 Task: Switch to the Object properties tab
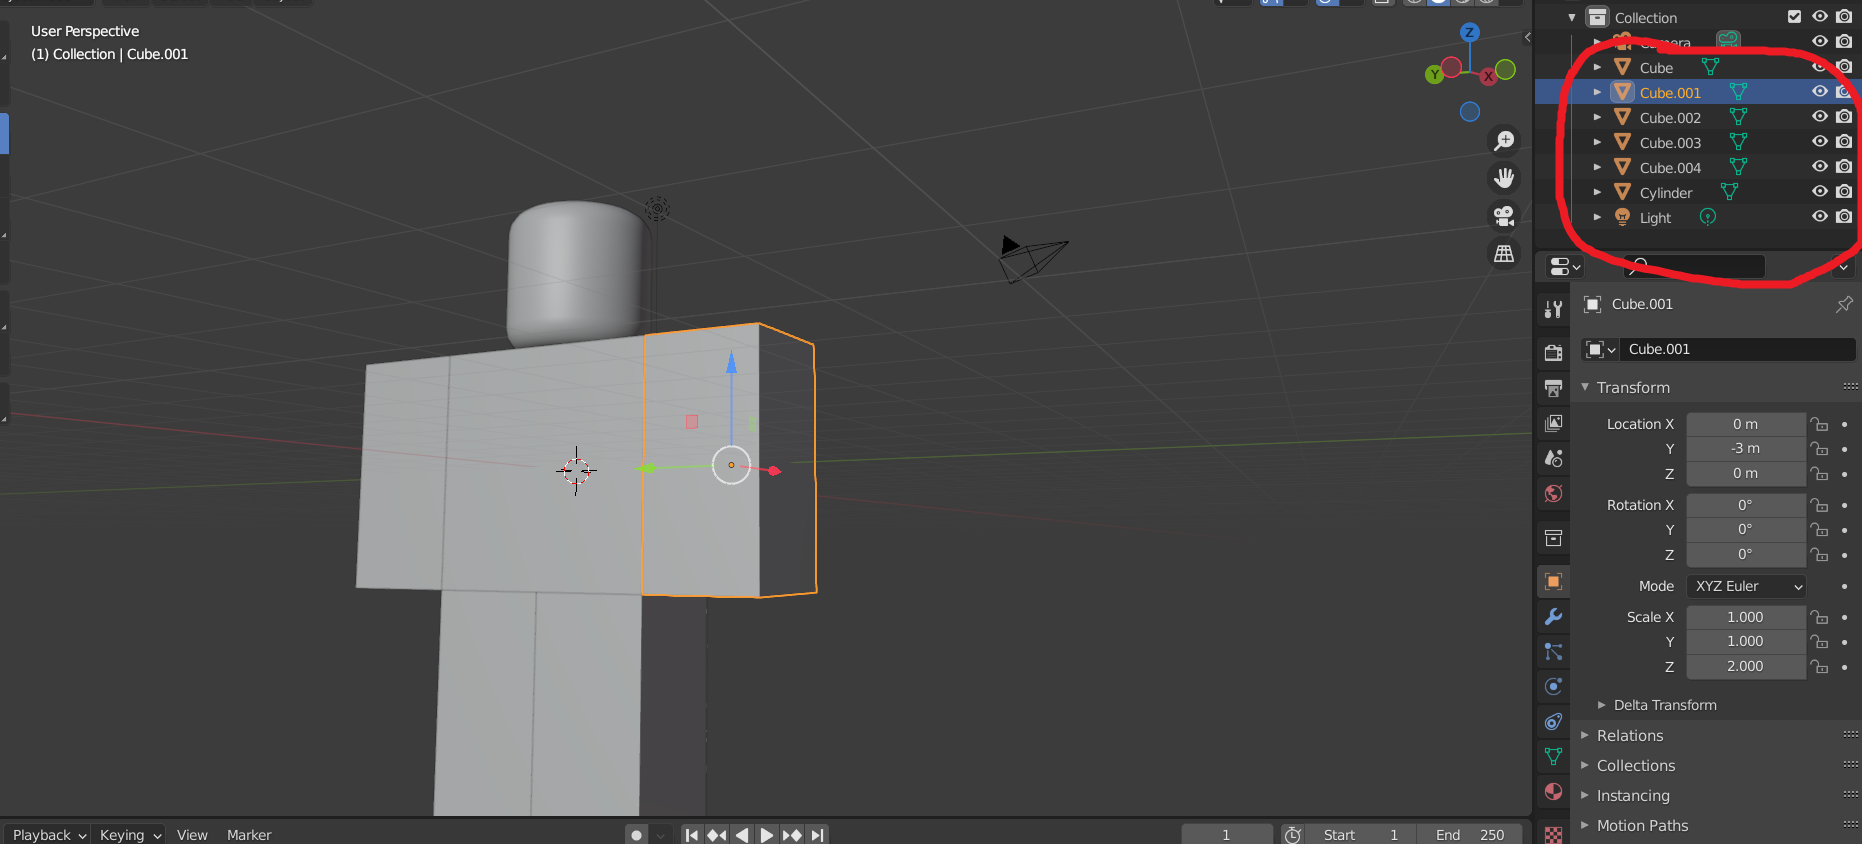click(x=1553, y=581)
